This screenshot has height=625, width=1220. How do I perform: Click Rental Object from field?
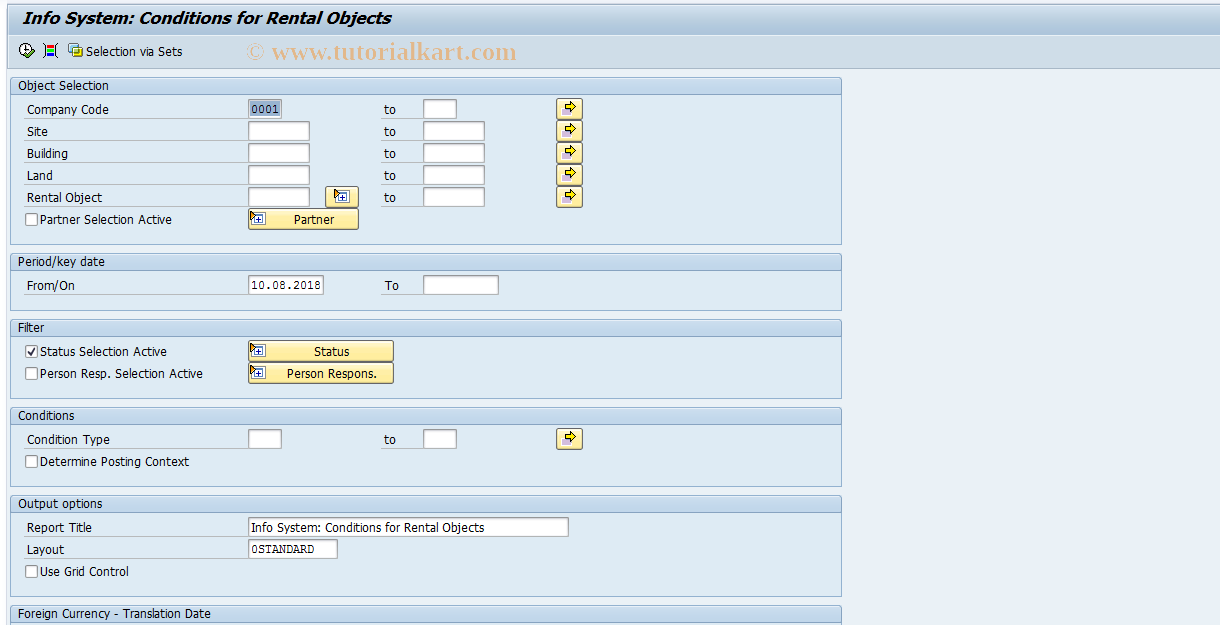[x=279, y=197]
